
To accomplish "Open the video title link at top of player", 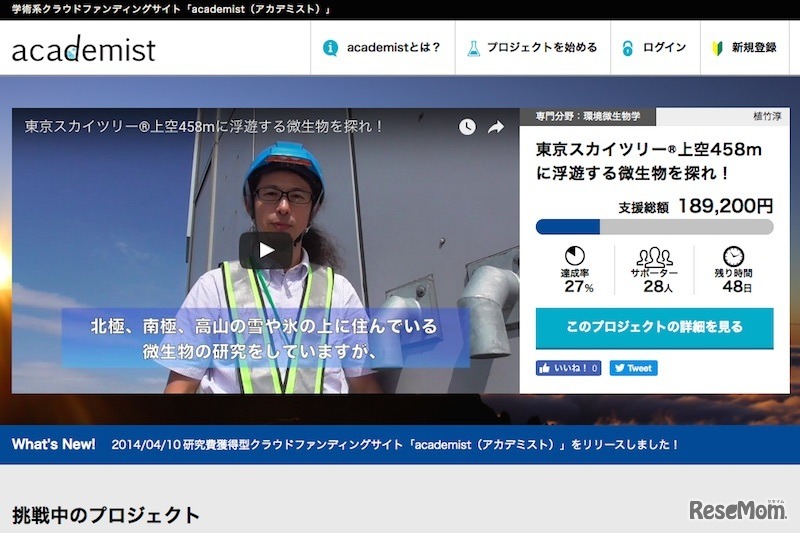I will pyautogui.click(x=204, y=126).
